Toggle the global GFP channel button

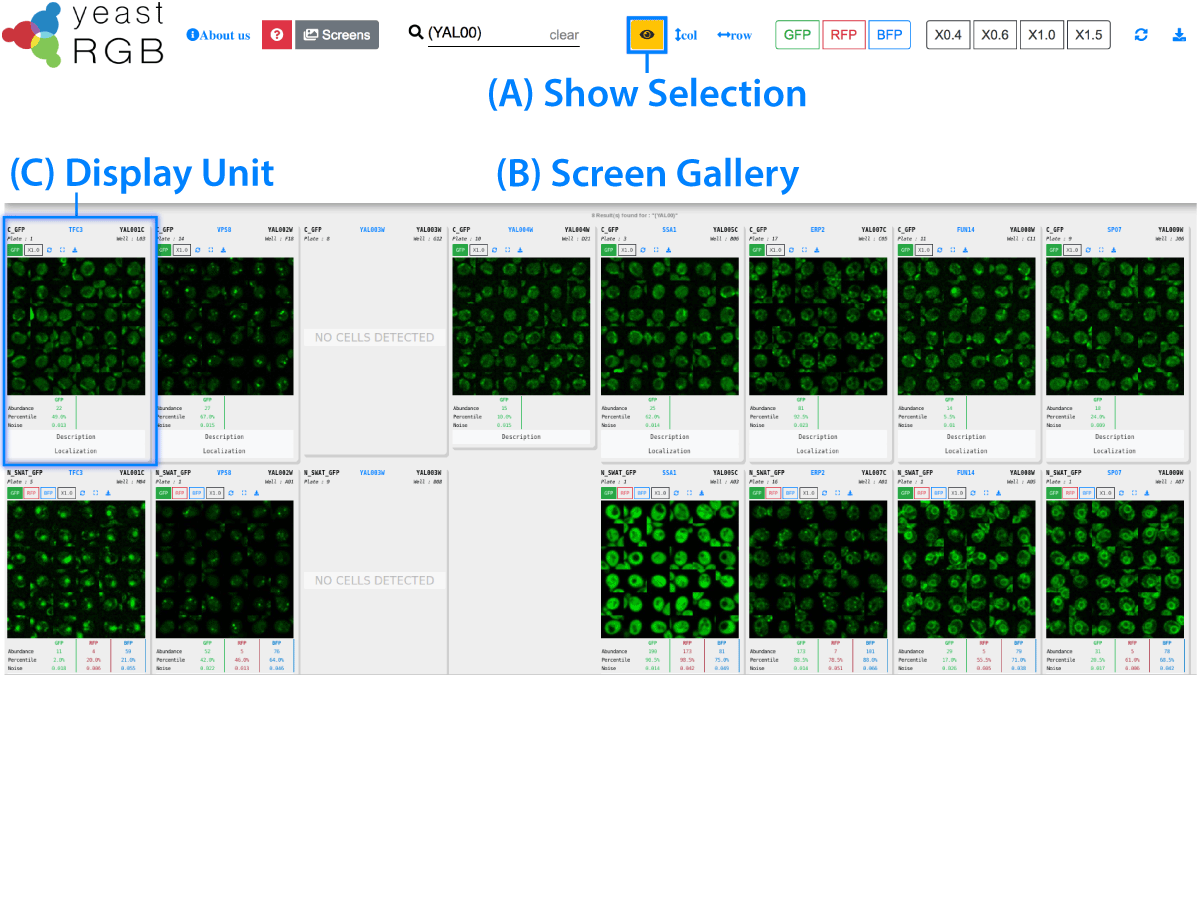click(797, 35)
